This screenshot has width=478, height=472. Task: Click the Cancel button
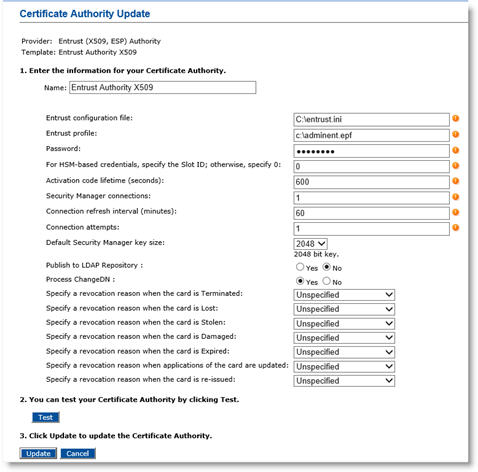pos(78,453)
